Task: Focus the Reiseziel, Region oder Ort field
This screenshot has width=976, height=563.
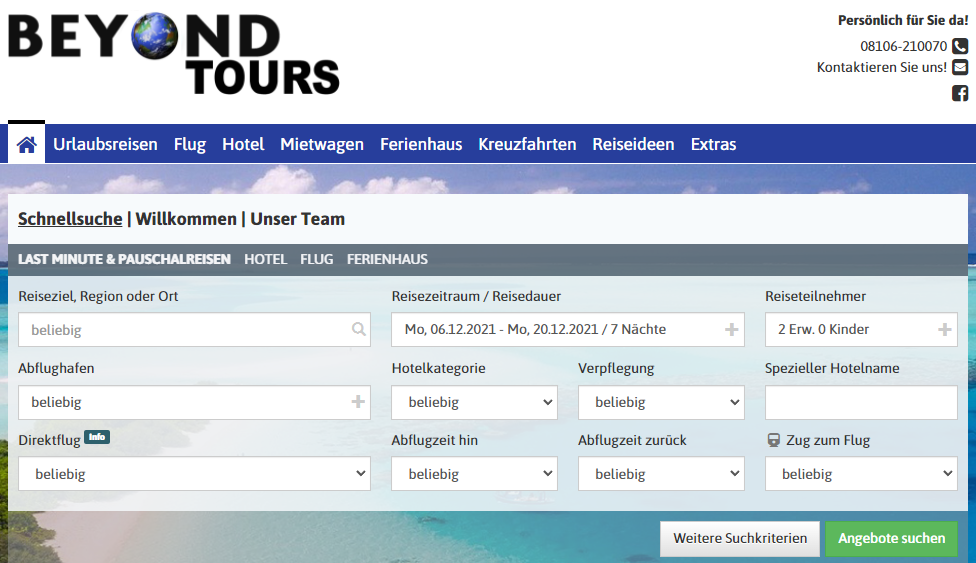Action: pyautogui.click(x=194, y=329)
